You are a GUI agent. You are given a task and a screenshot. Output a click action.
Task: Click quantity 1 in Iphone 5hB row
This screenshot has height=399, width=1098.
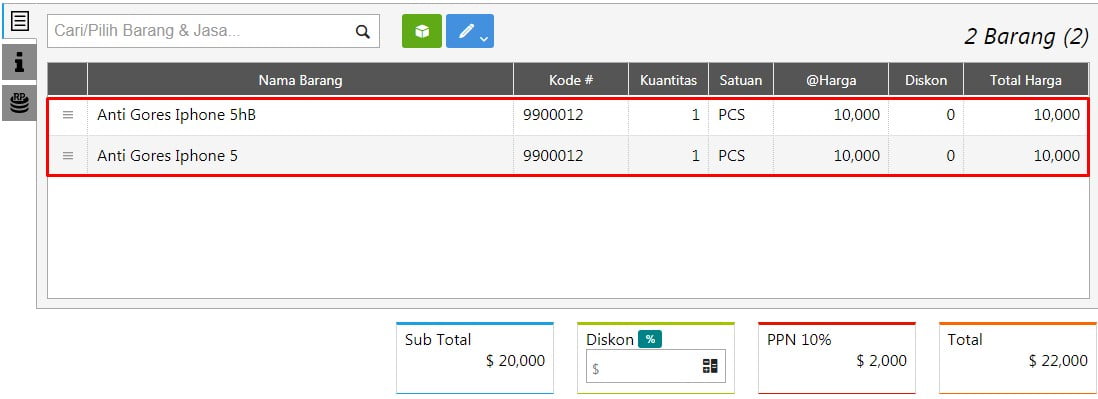click(x=695, y=115)
